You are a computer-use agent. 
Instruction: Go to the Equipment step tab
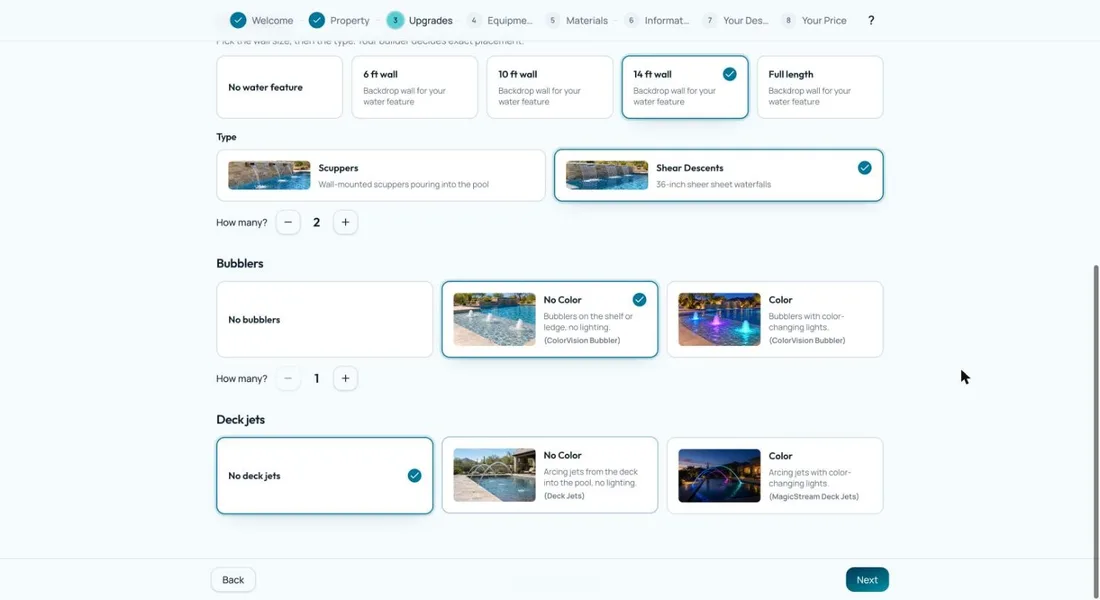[x=501, y=20]
